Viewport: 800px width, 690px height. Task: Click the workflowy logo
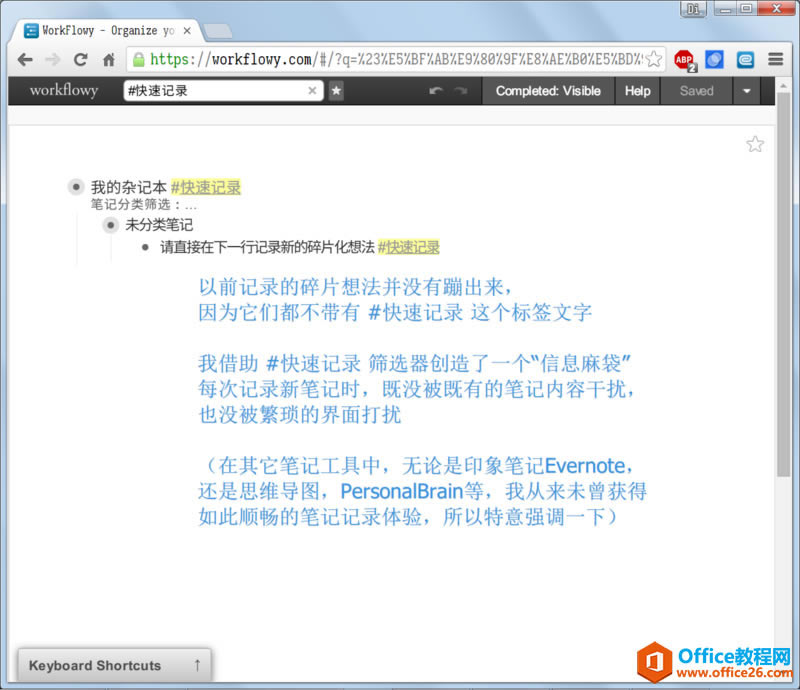tap(64, 90)
